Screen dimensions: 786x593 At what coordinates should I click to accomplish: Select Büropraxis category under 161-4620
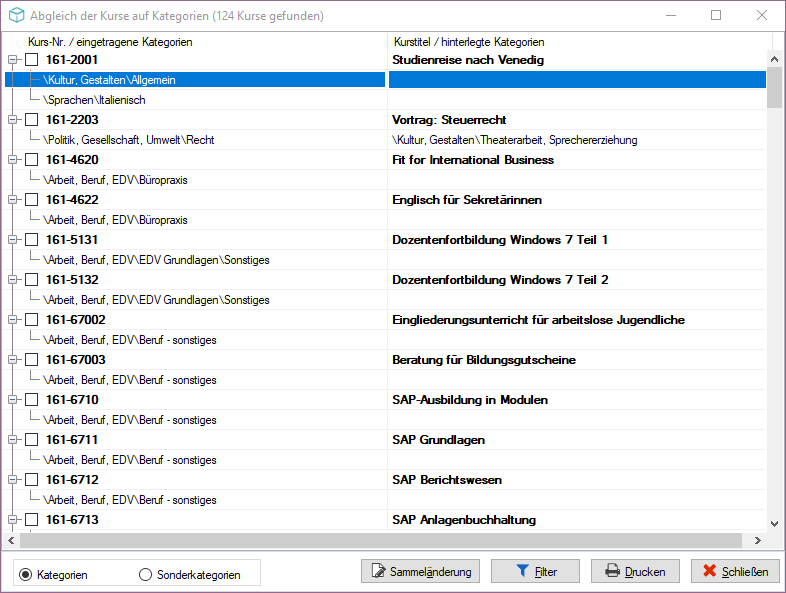115,180
